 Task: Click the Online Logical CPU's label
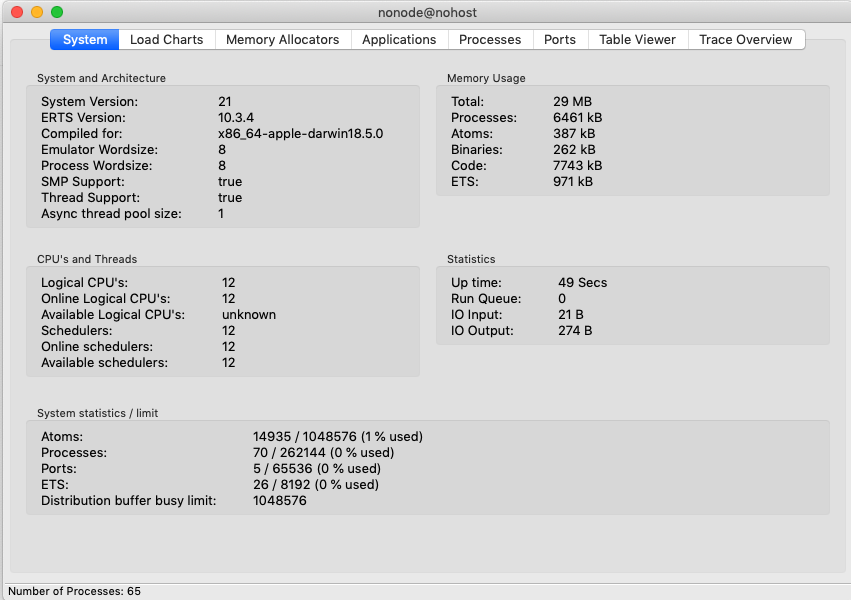click(x=106, y=298)
